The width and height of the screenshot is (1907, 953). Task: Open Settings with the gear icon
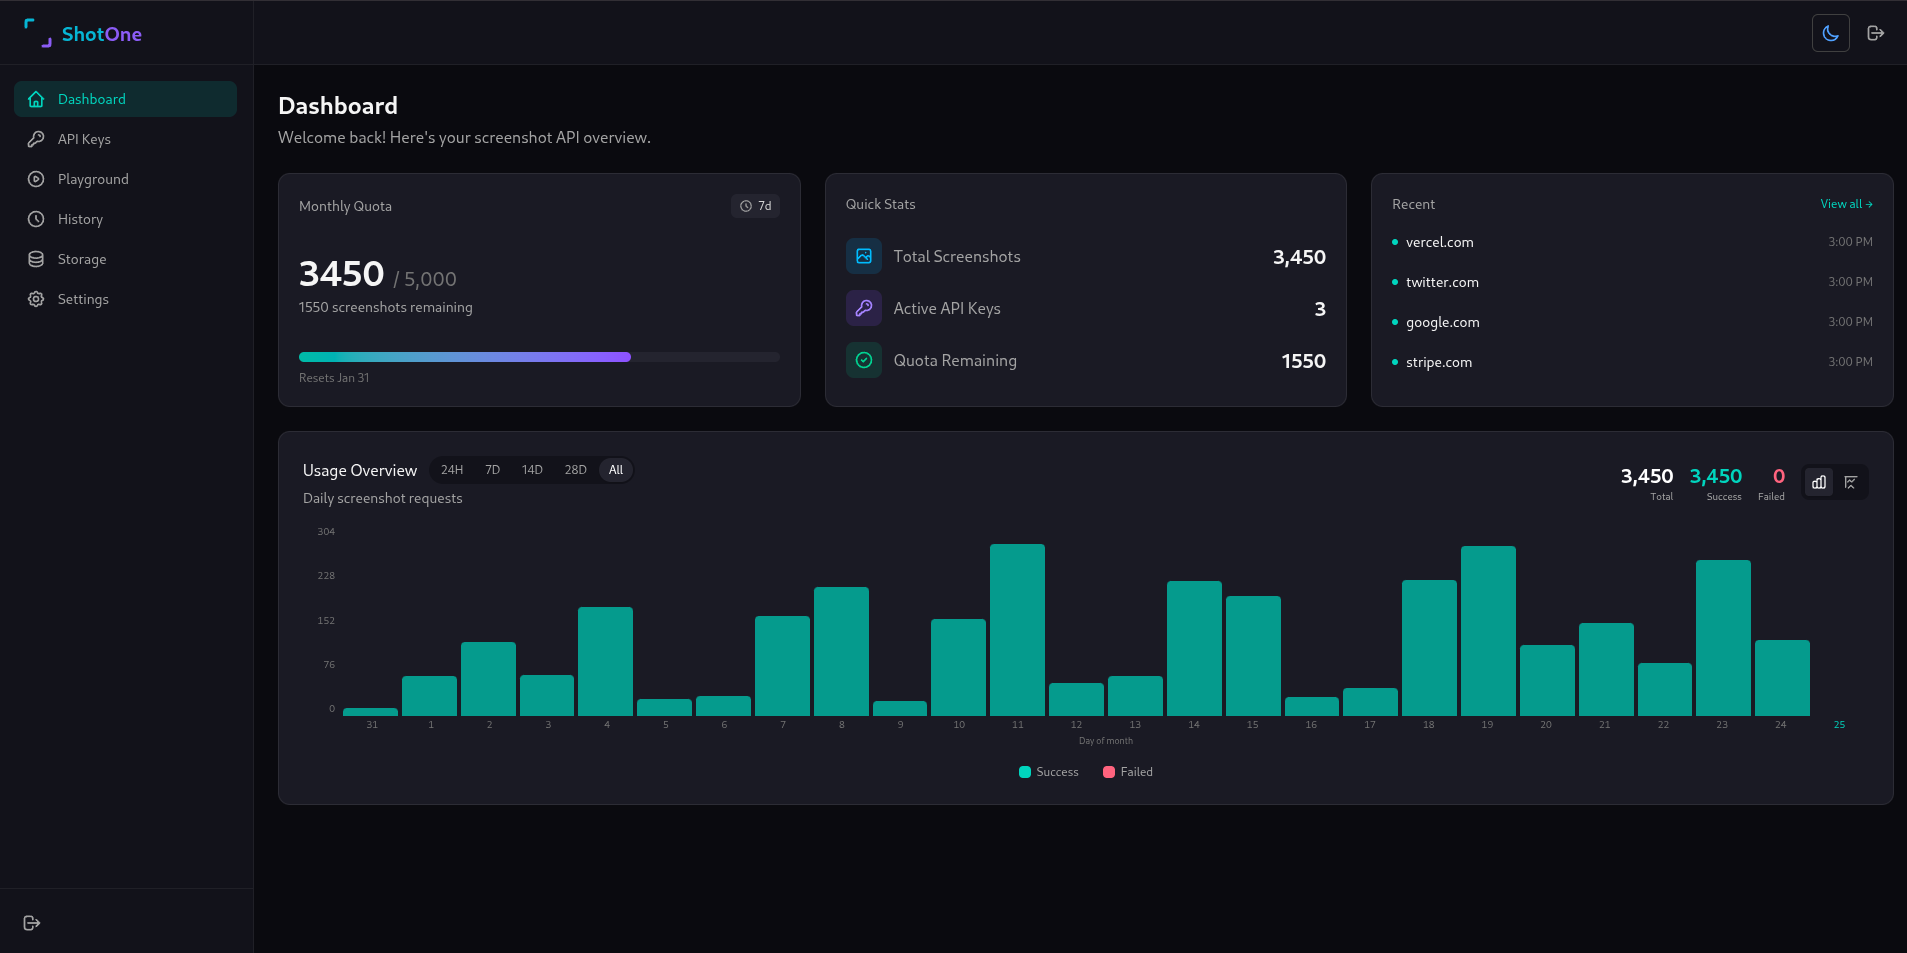pyautogui.click(x=36, y=299)
